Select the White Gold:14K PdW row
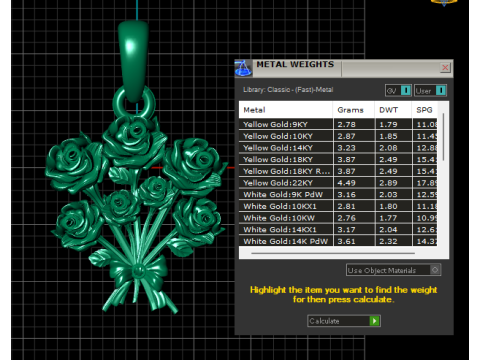The height and width of the screenshot is (360, 480). (338, 241)
